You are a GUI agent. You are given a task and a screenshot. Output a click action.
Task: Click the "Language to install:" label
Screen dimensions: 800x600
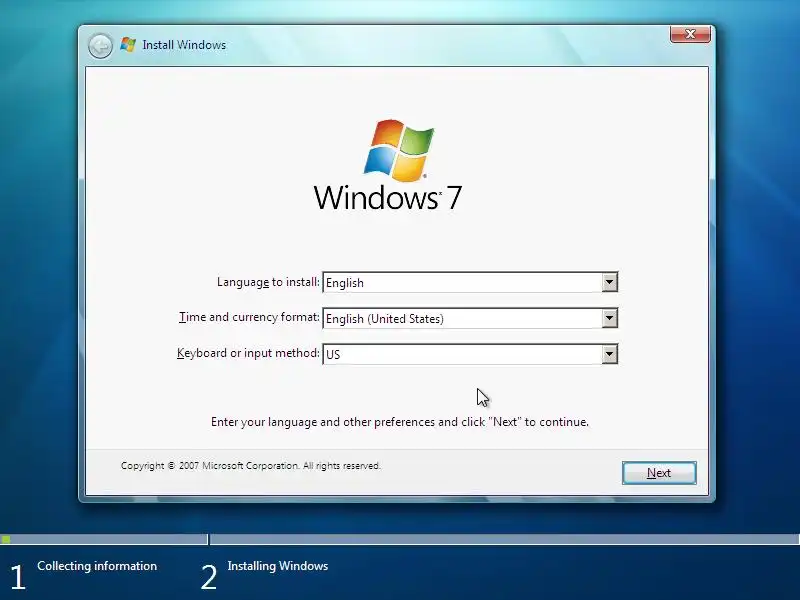[268, 282]
